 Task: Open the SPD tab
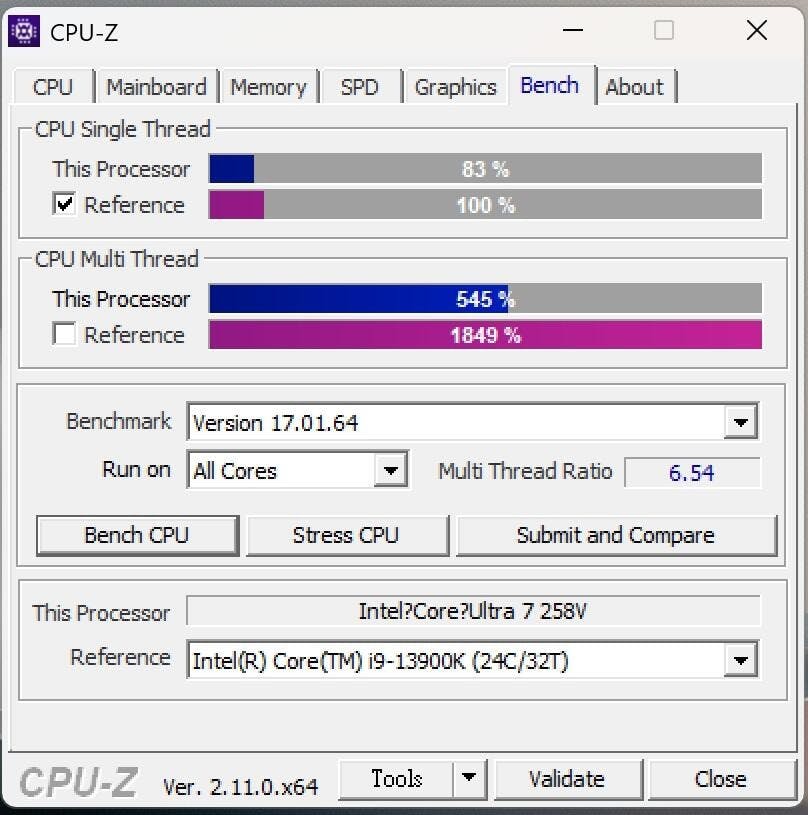pyautogui.click(x=360, y=87)
